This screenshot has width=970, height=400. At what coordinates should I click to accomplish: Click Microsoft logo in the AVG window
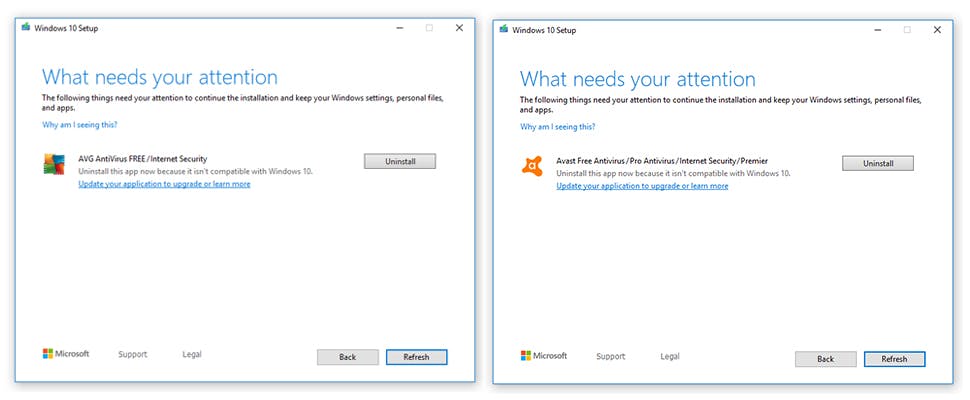(66, 354)
